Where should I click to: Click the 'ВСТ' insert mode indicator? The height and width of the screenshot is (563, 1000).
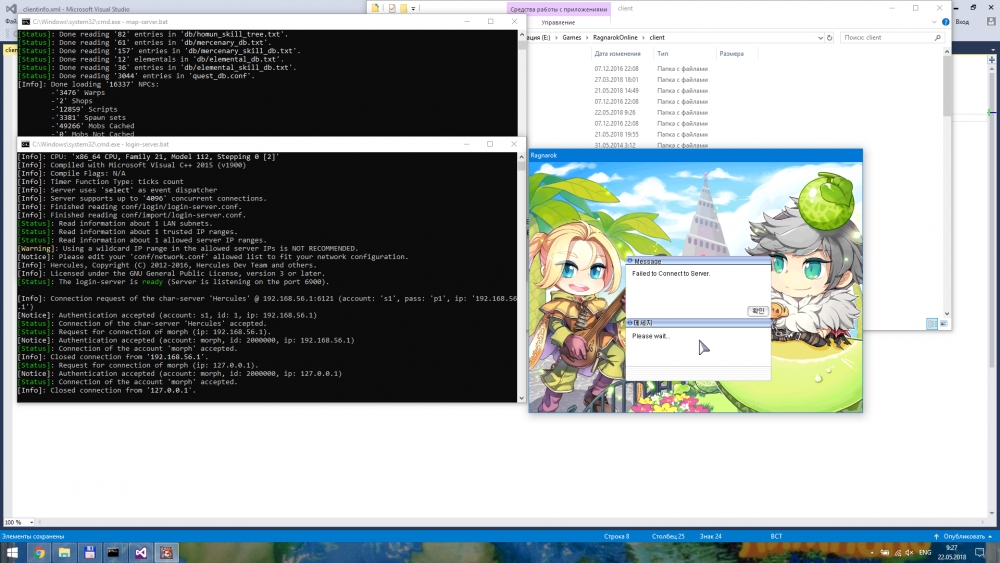tap(776, 536)
